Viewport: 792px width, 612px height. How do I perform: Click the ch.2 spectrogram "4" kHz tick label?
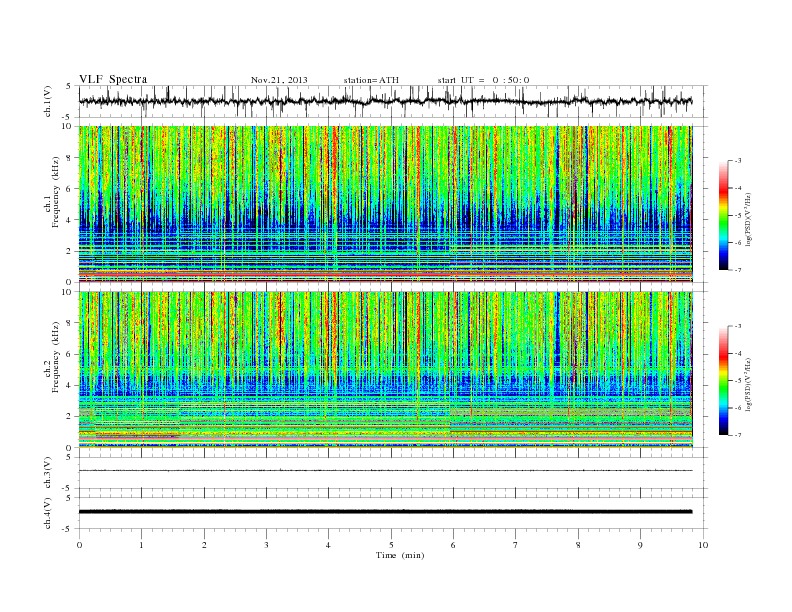click(x=69, y=386)
